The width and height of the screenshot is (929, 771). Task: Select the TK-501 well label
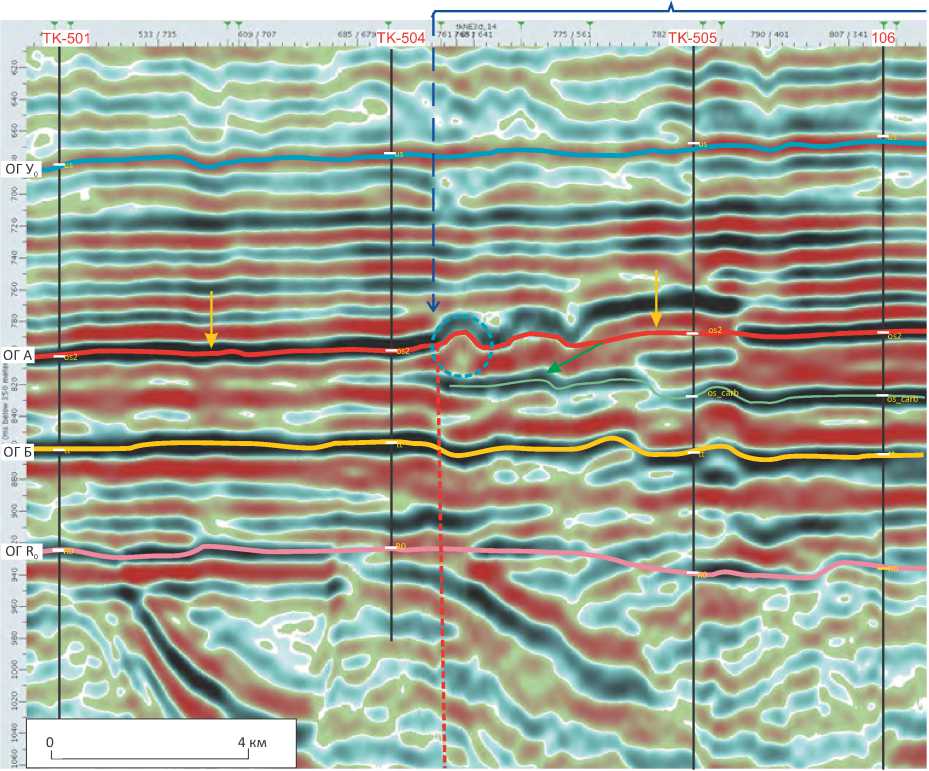[x=66, y=39]
